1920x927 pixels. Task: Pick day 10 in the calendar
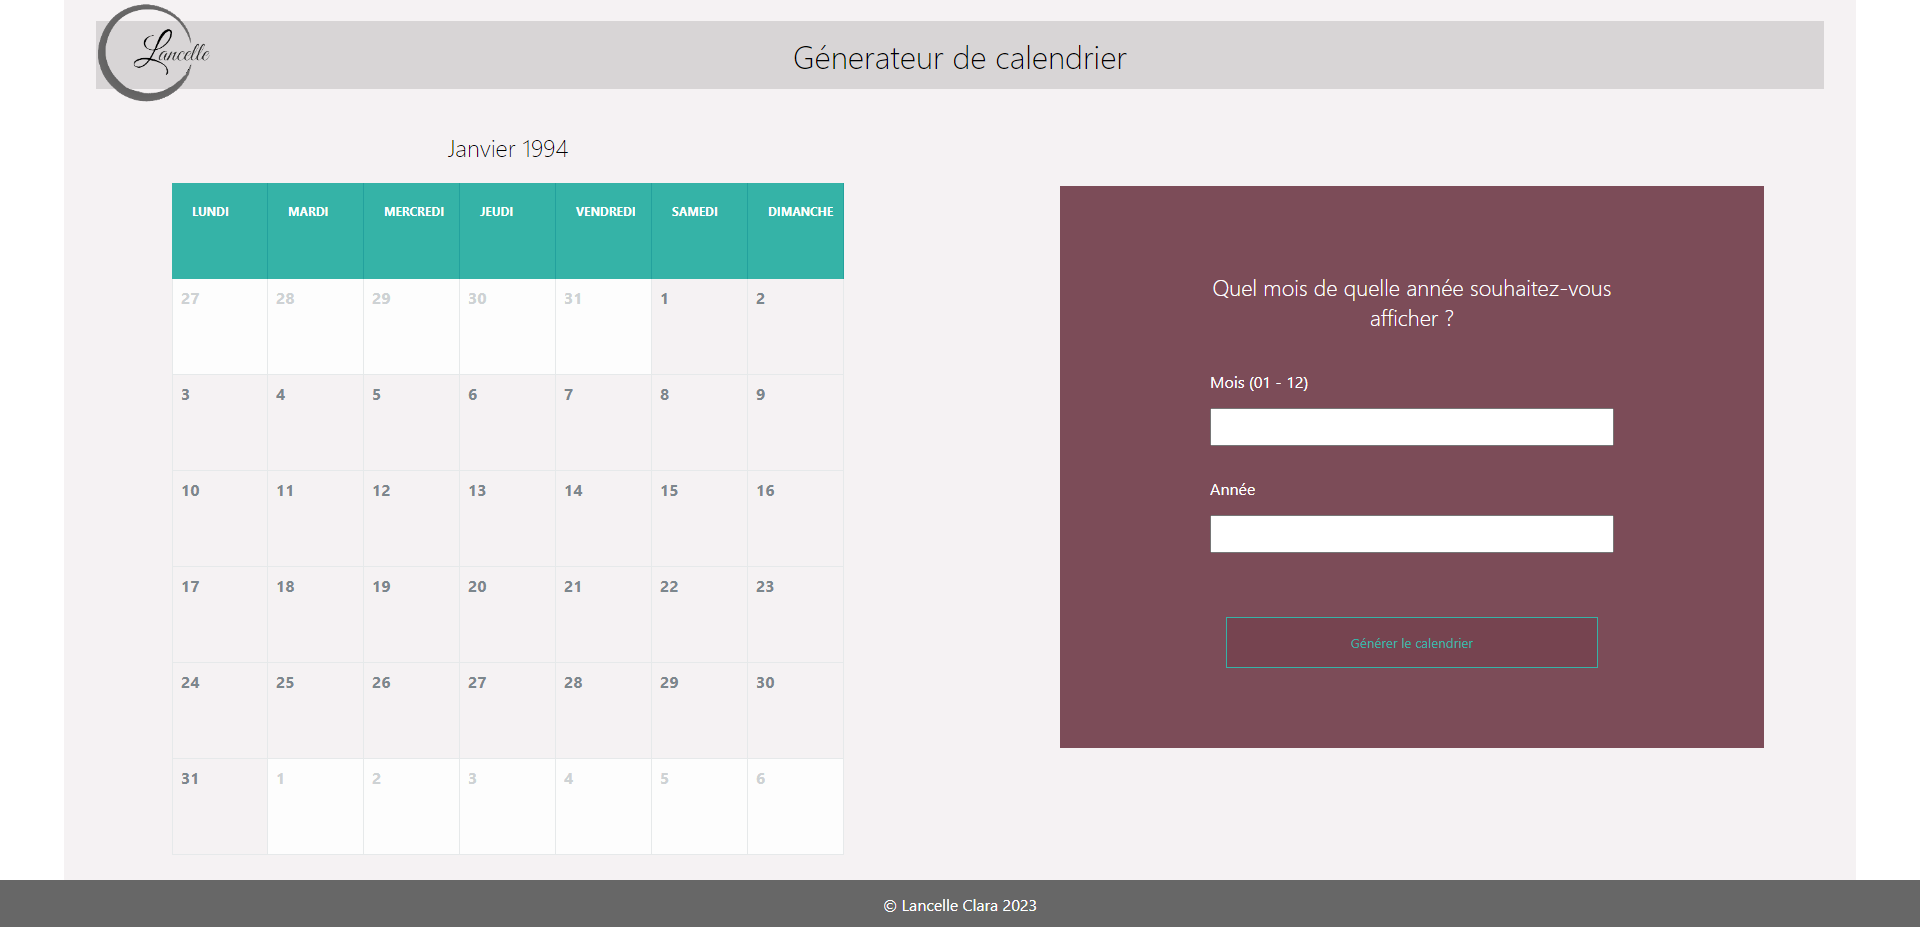[219, 519]
